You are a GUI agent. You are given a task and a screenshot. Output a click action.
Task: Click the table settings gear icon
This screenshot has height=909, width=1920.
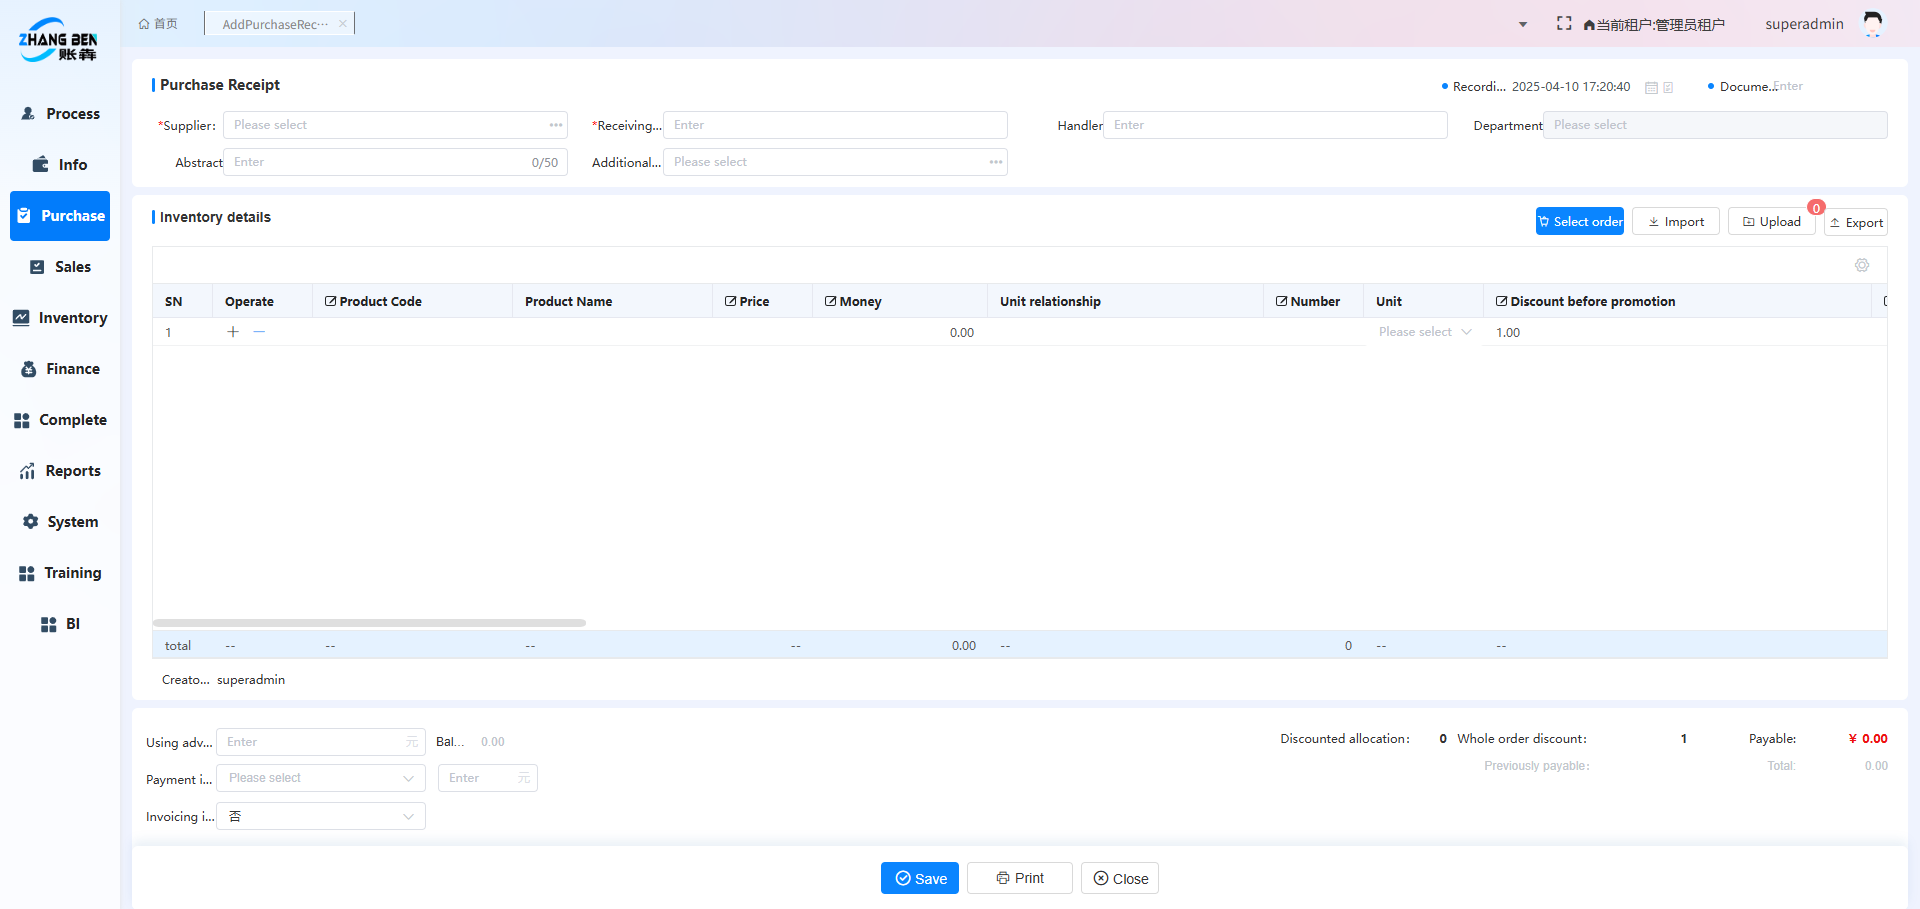pos(1861,265)
